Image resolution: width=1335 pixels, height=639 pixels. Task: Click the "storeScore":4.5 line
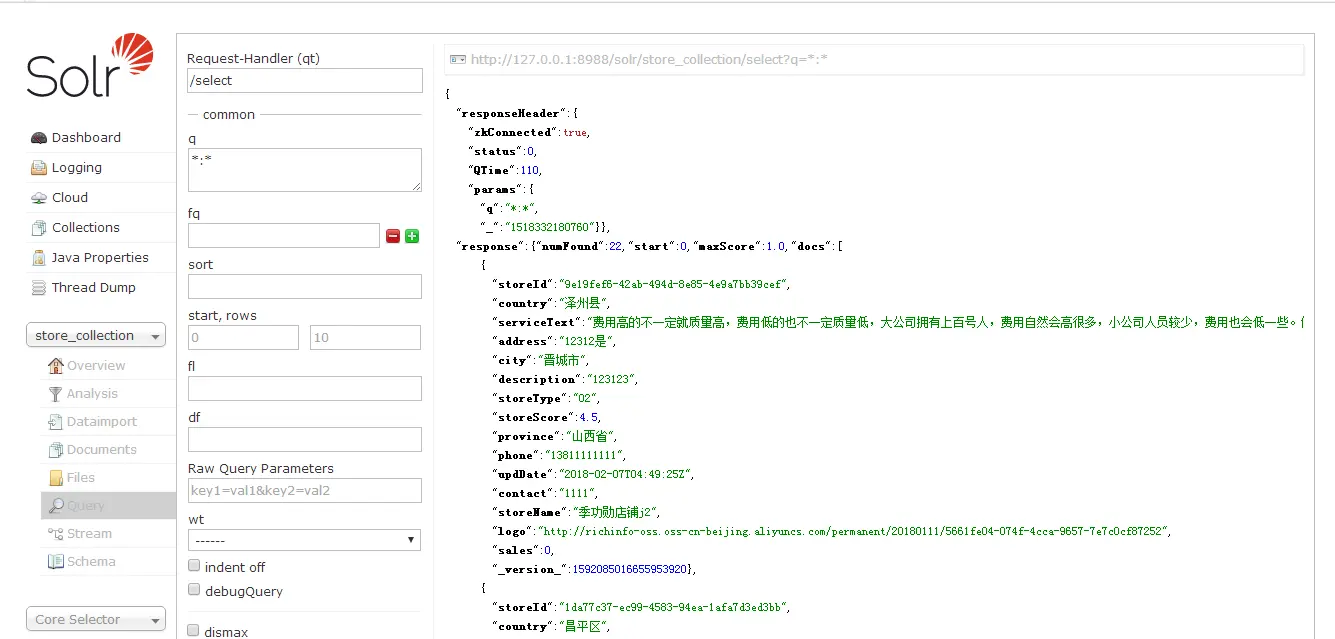click(x=547, y=417)
